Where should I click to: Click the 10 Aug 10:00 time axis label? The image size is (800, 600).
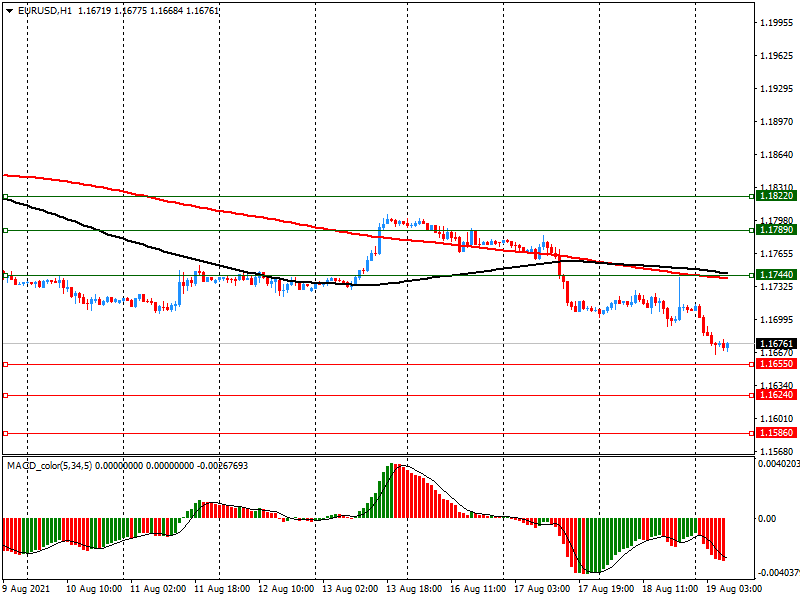point(94,589)
